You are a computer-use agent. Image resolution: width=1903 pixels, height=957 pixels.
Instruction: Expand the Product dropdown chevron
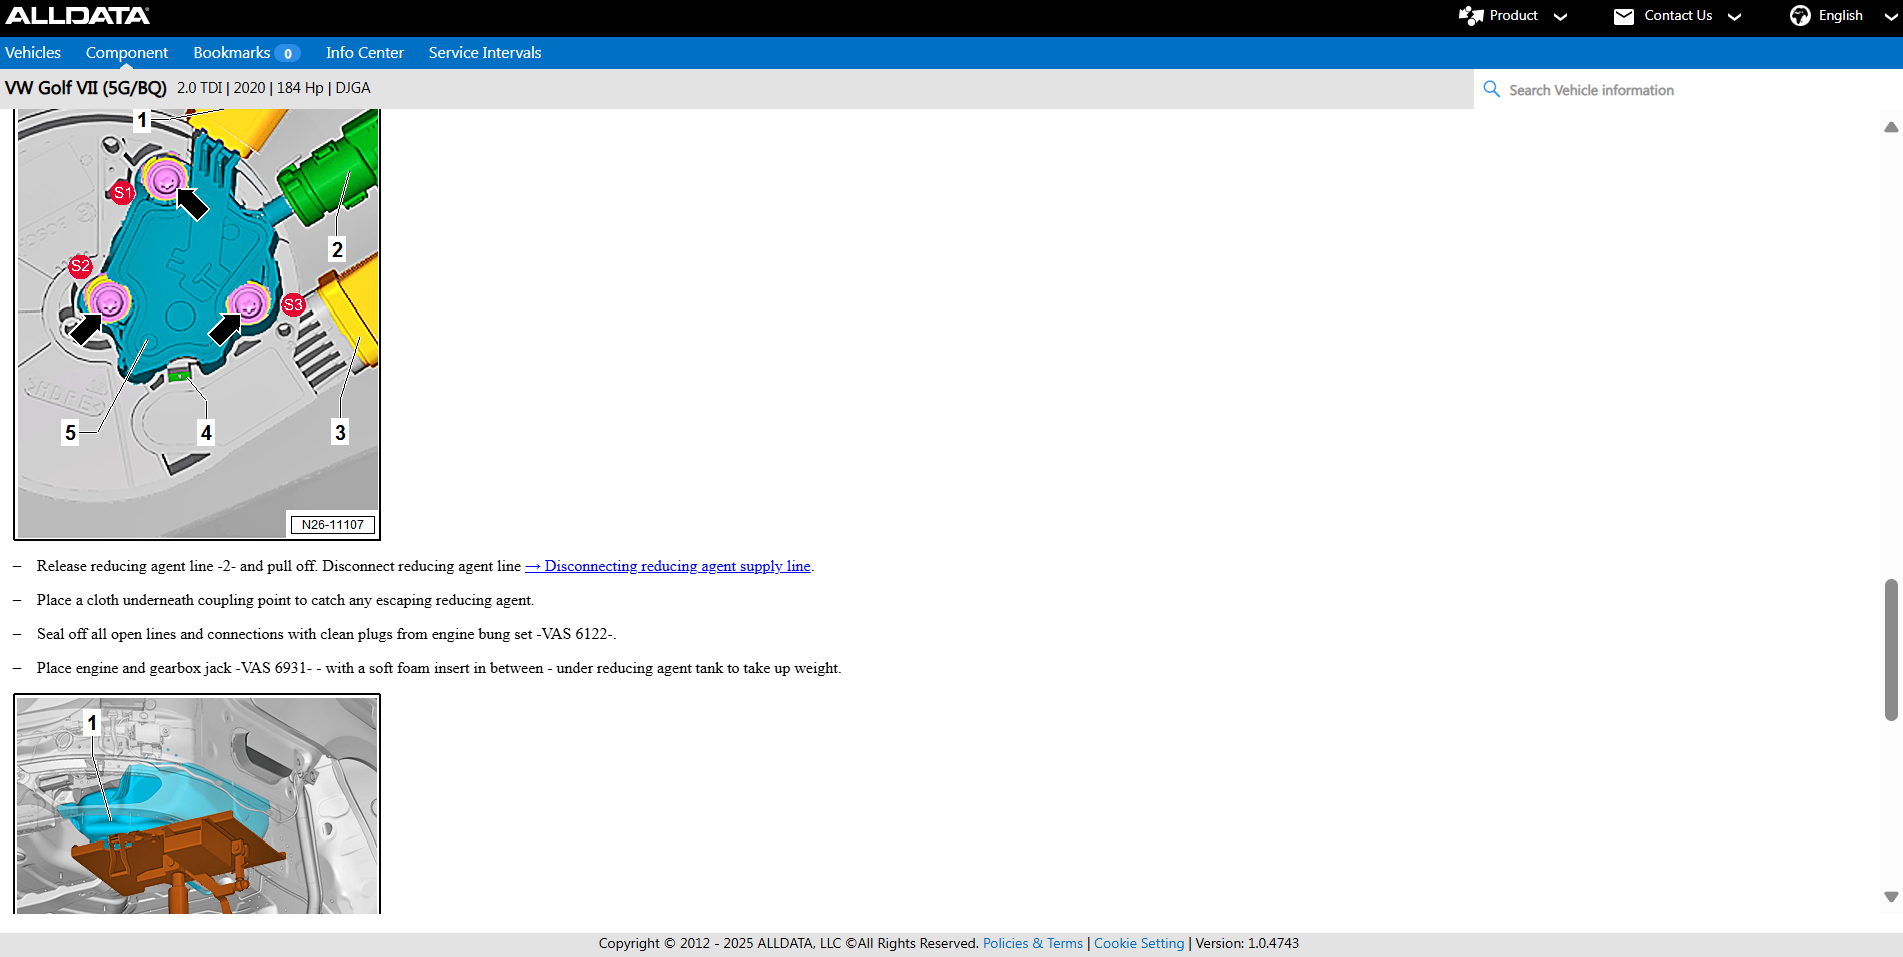click(1560, 17)
